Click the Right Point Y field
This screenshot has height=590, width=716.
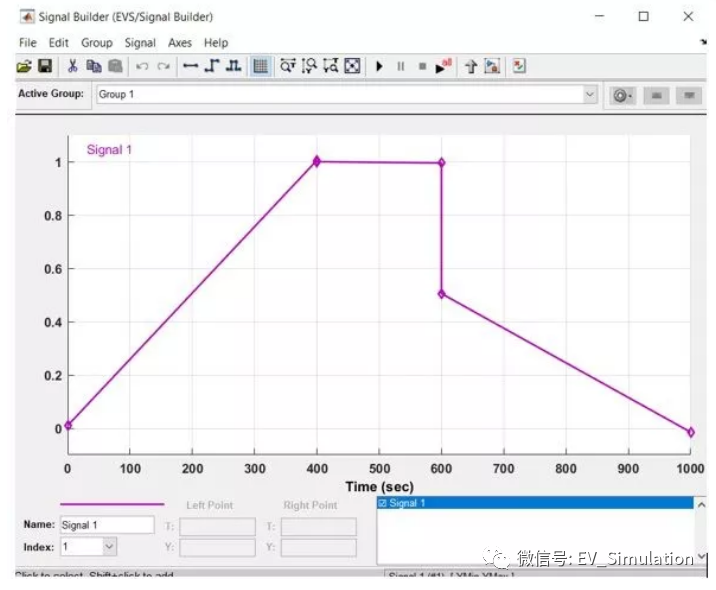coord(319,548)
